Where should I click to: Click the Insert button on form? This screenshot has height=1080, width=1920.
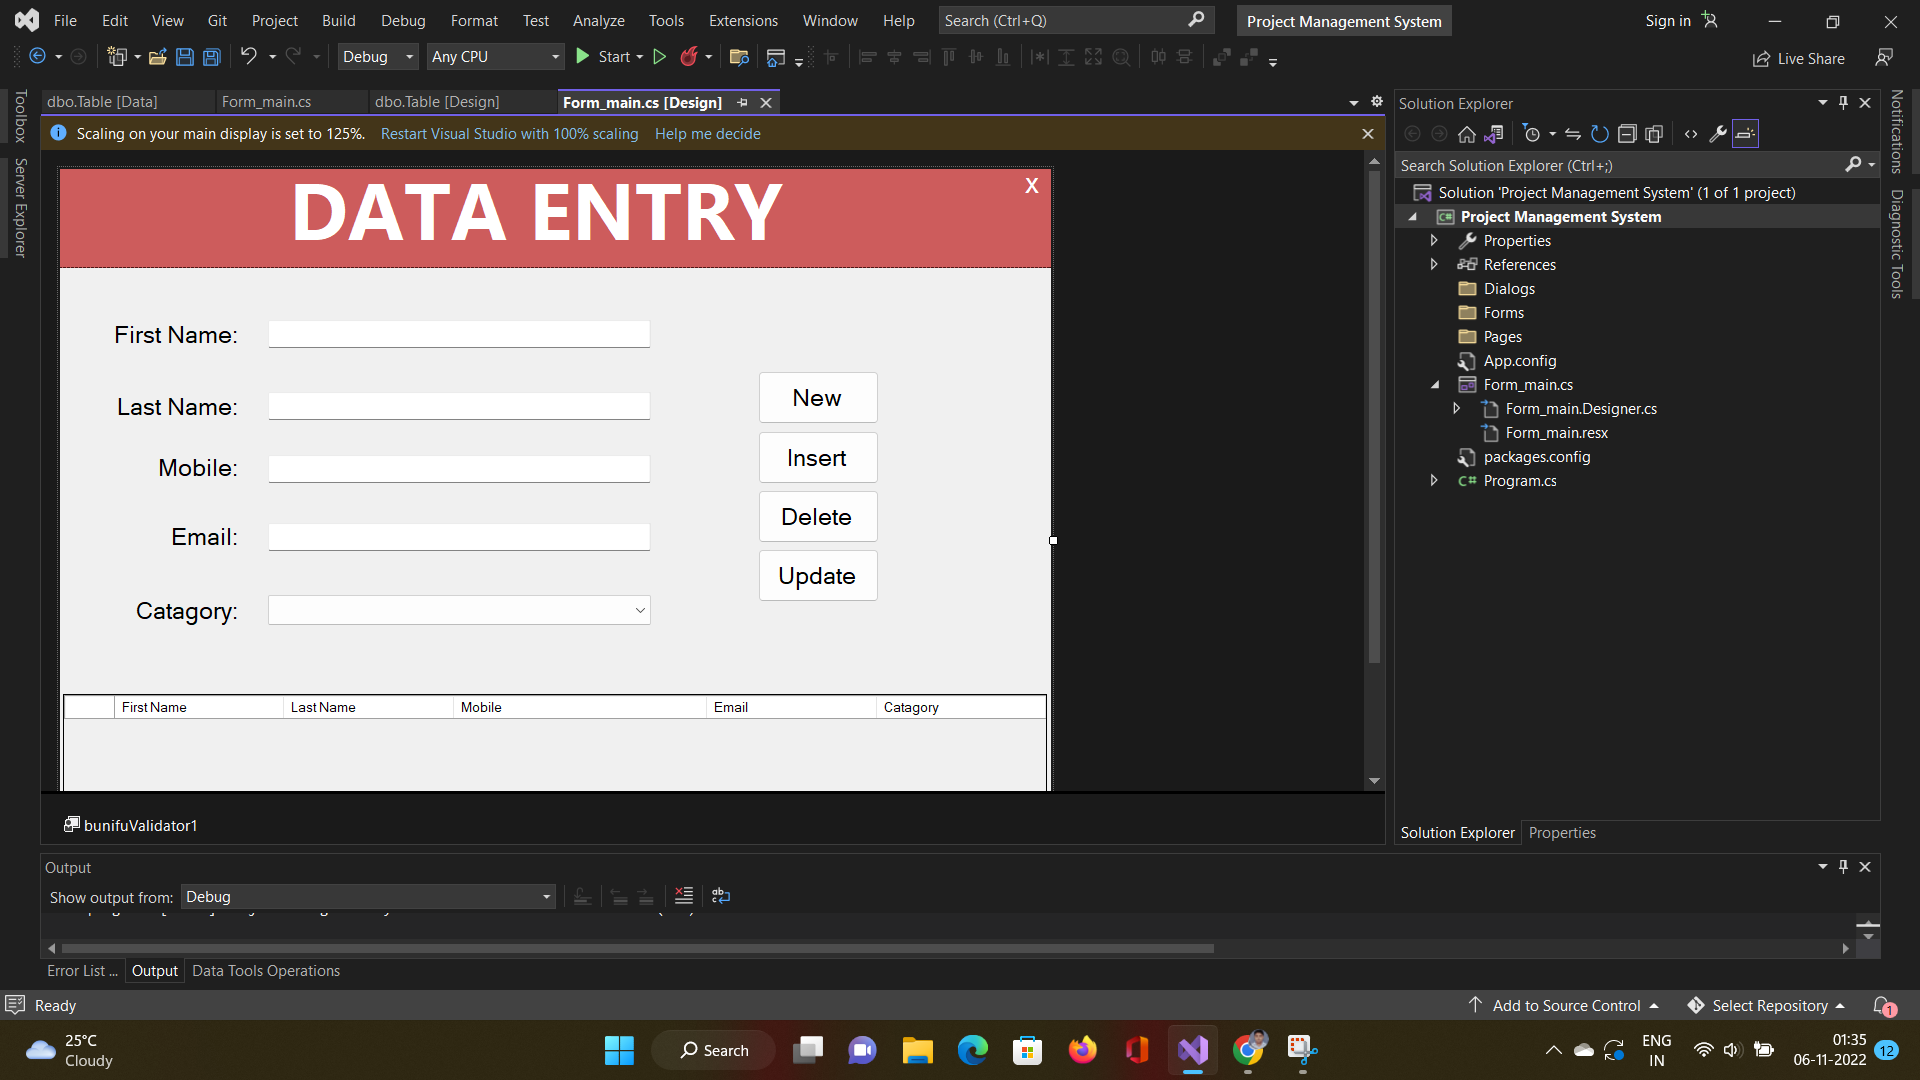[818, 458]
